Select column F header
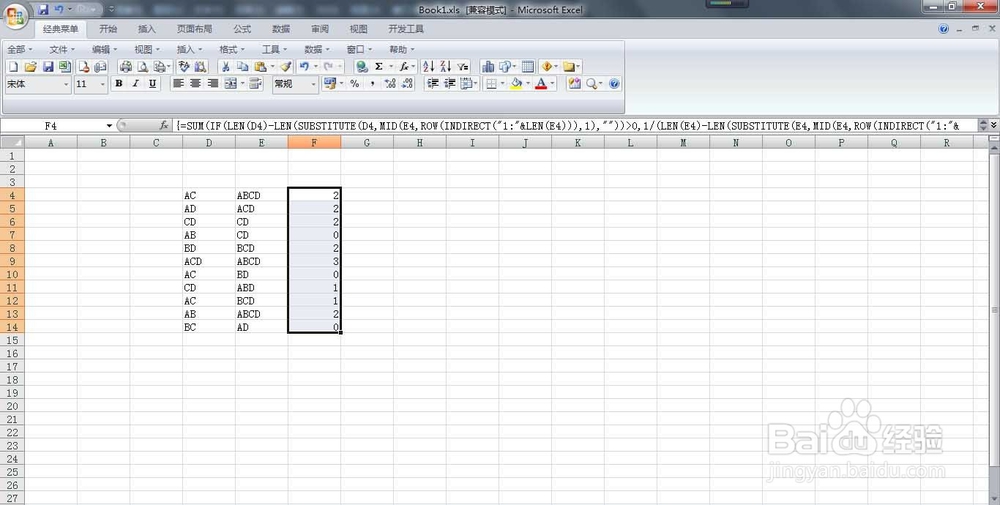The width and height of the screenshot is (1000, 505). click(314, 143)
